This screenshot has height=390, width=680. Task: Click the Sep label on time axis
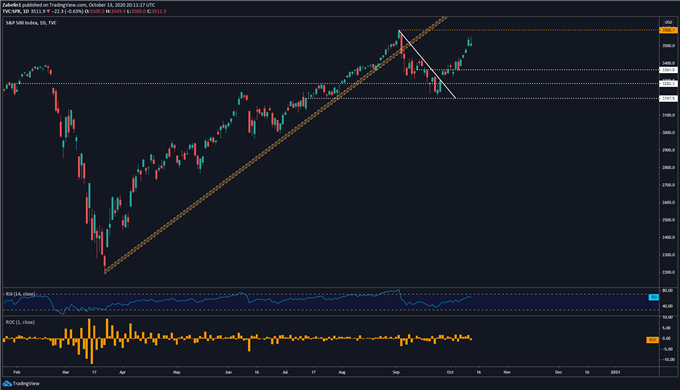tap(396, 372)
